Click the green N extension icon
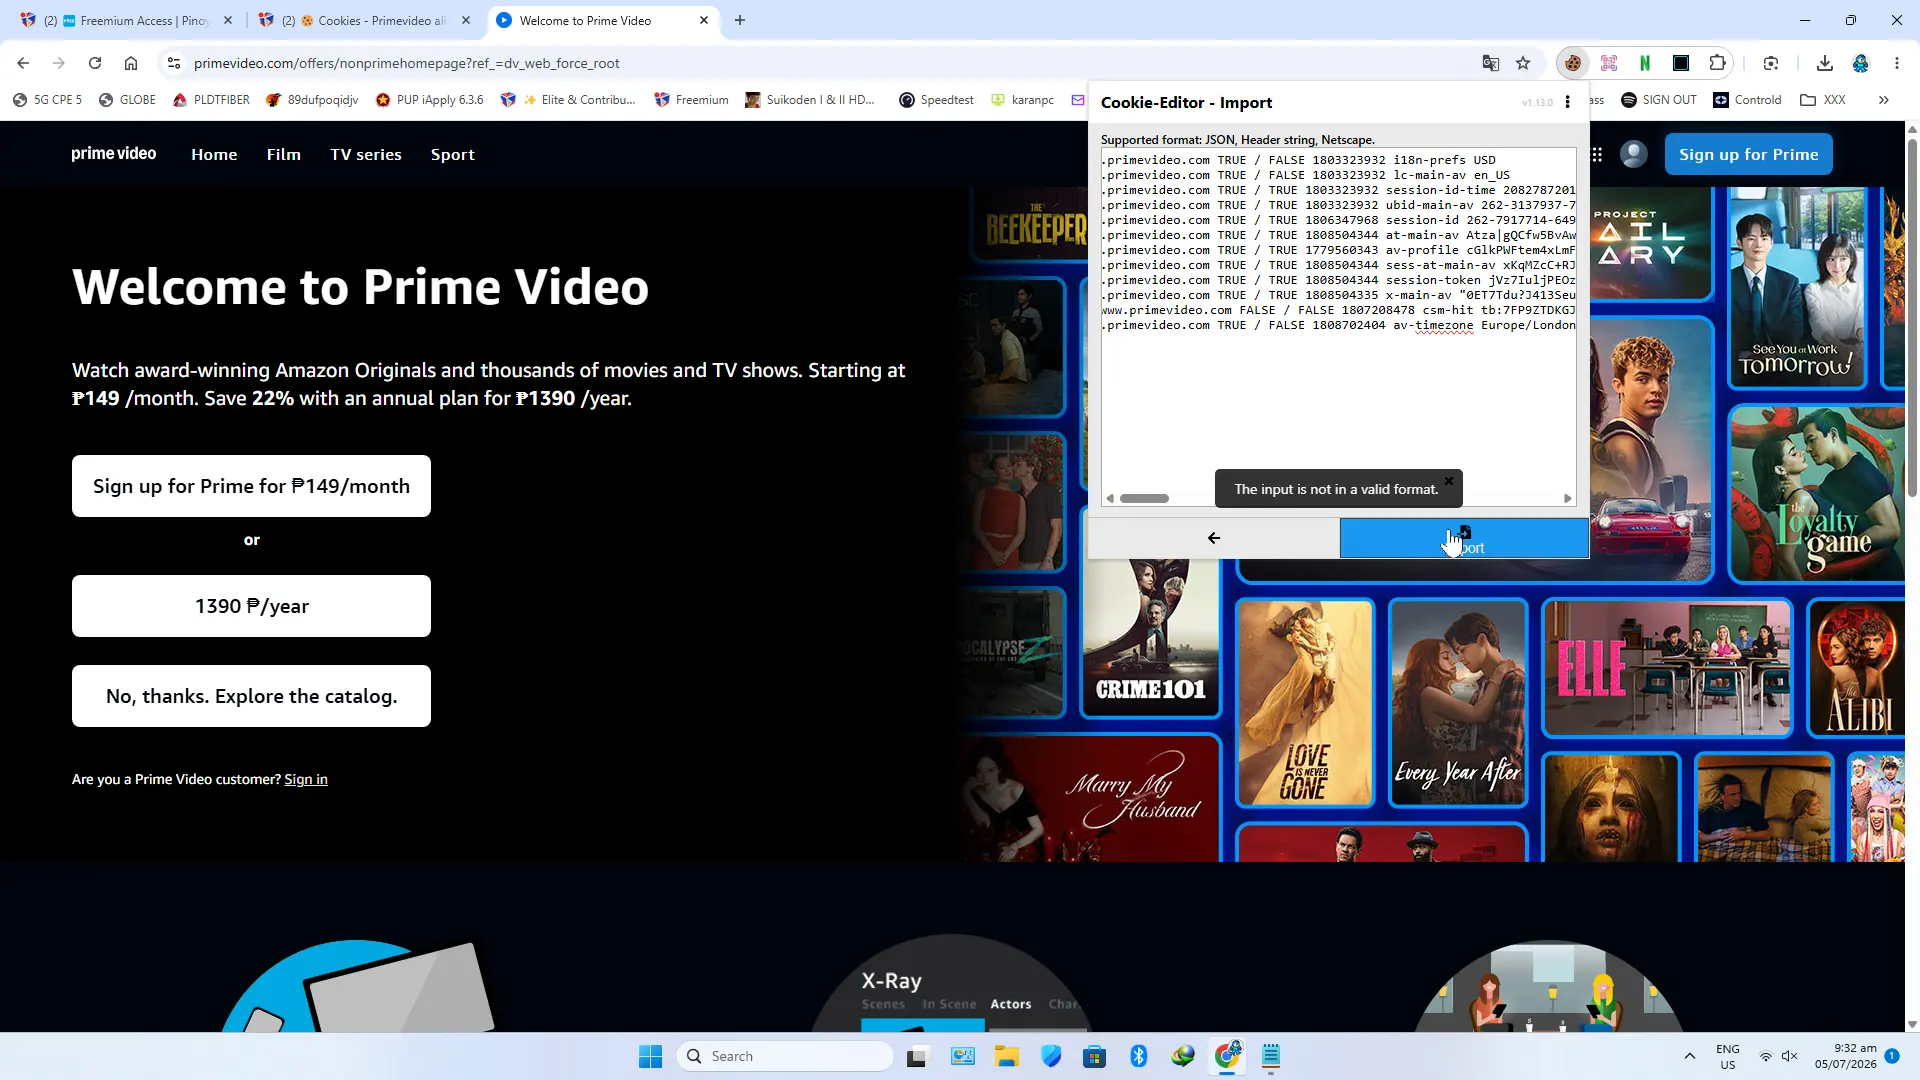 click(1645, 63)
